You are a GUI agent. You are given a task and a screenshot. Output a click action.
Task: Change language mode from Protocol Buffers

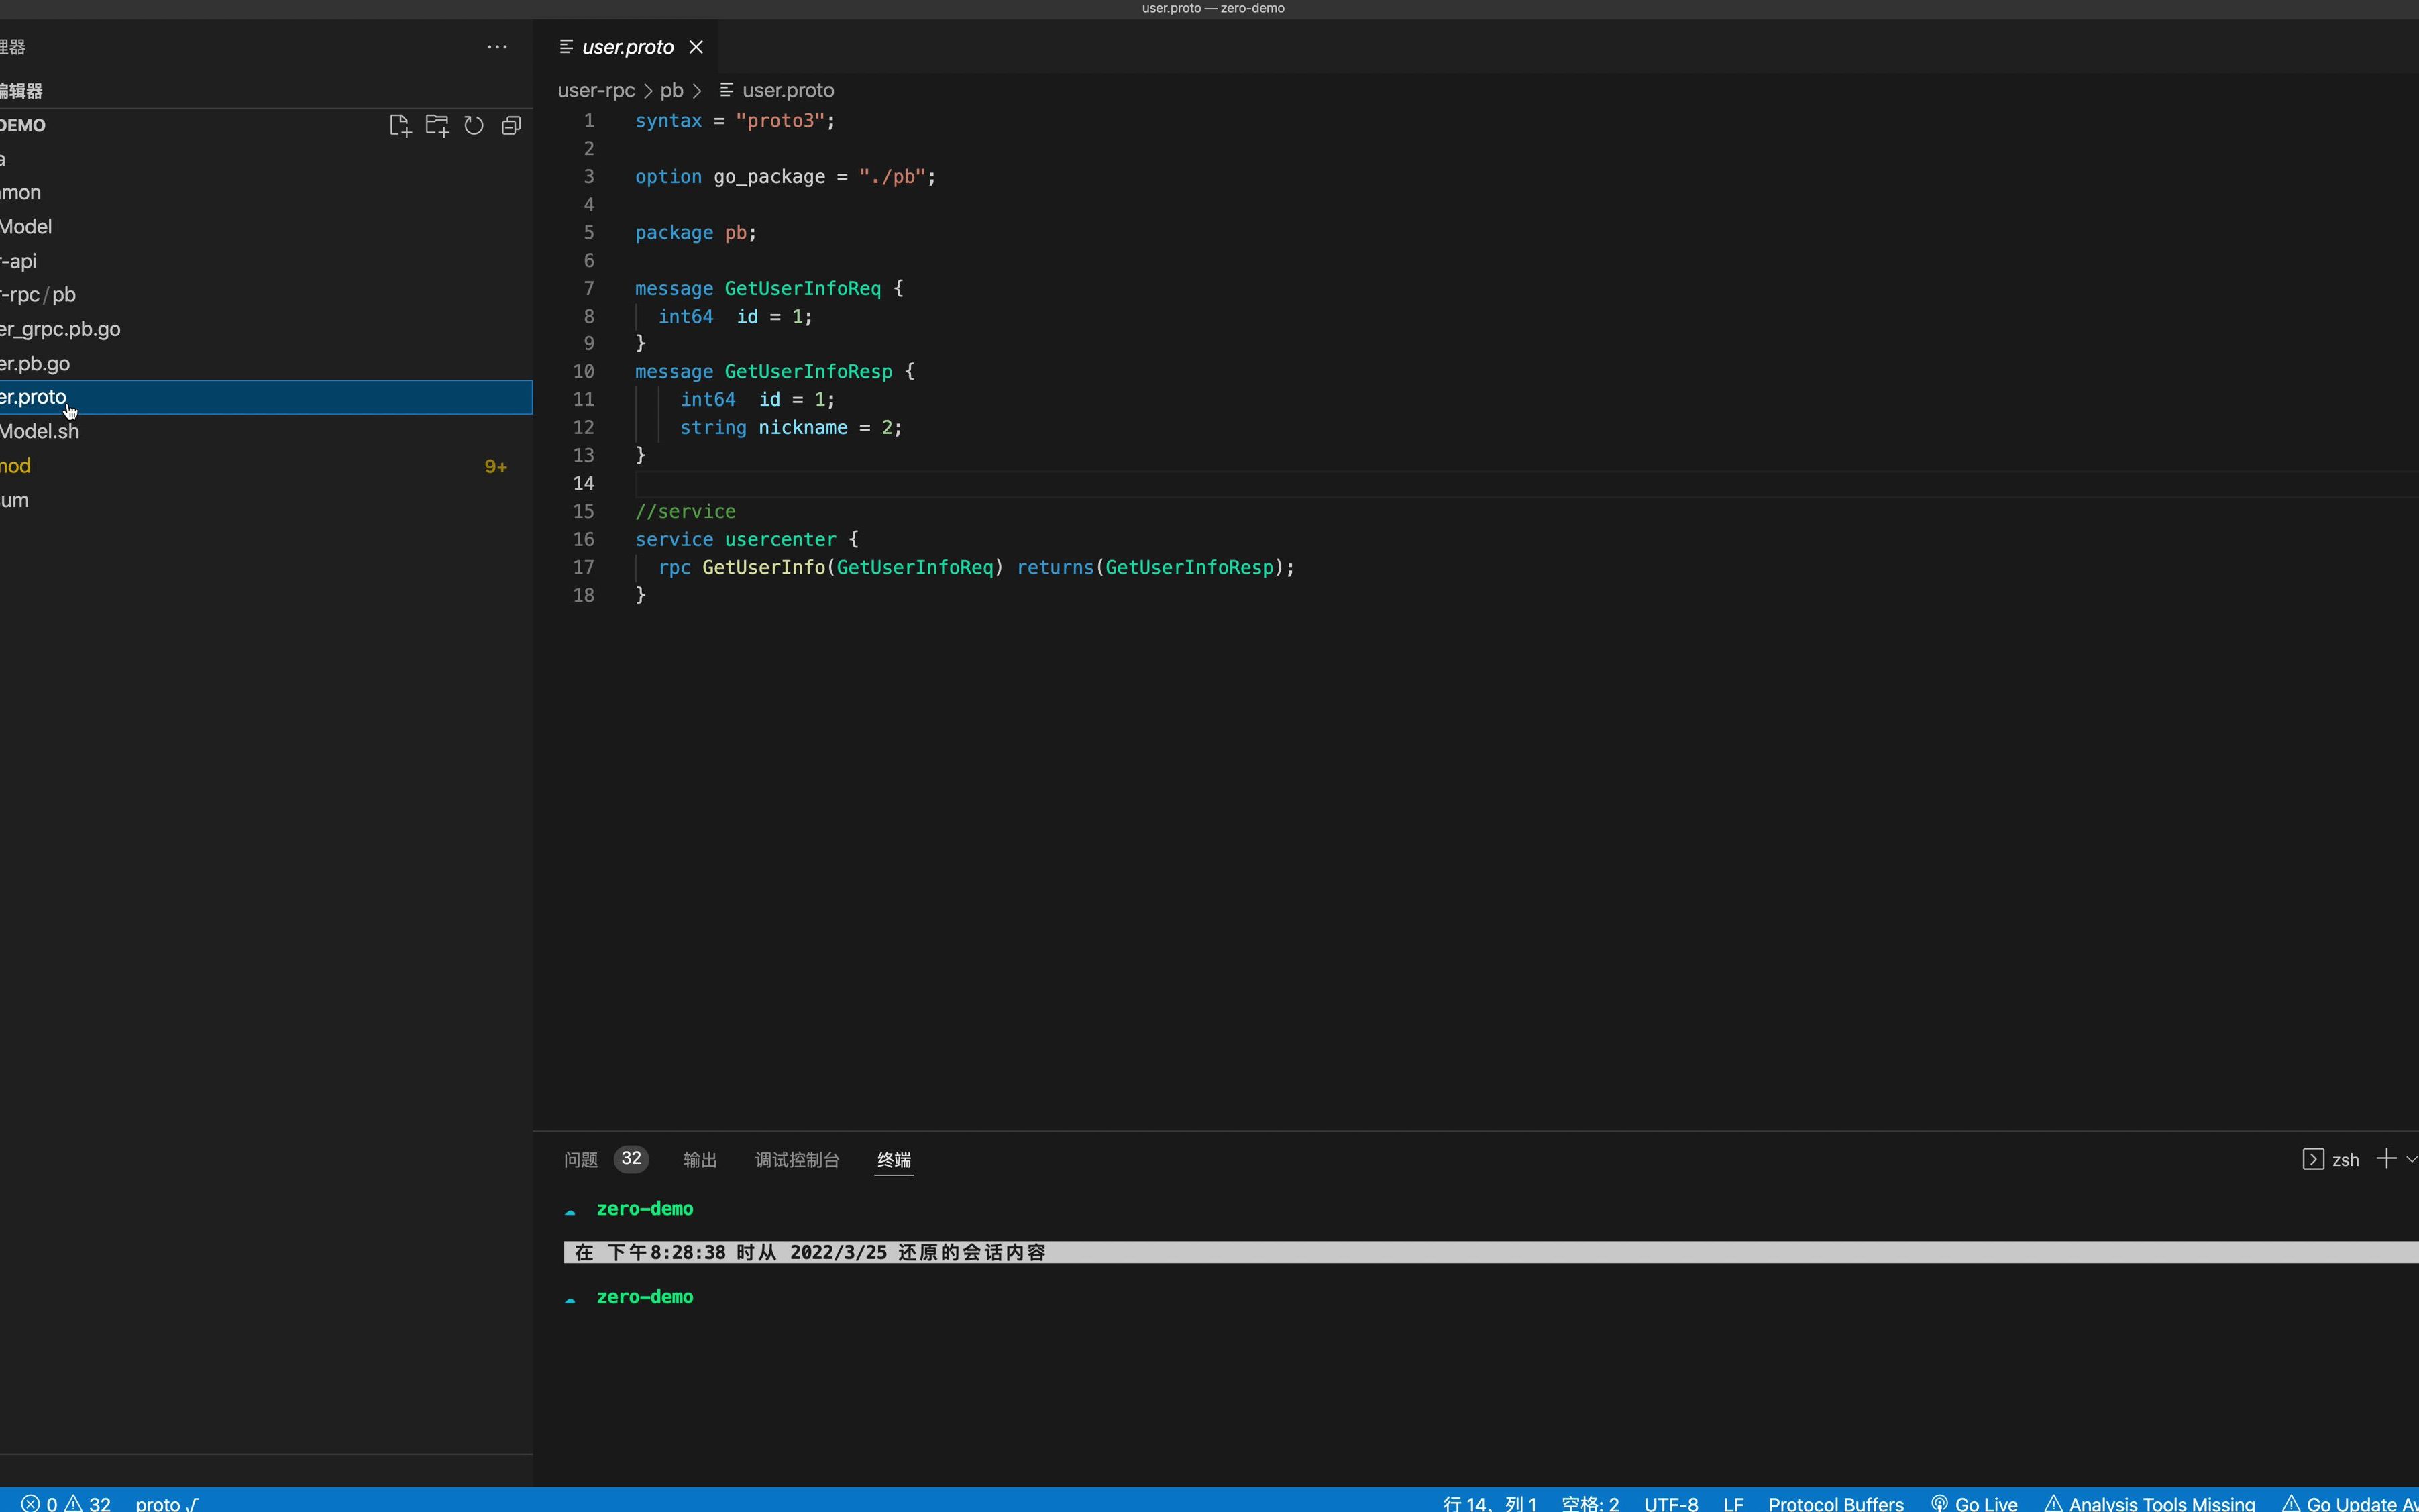pos(1835,1503)
